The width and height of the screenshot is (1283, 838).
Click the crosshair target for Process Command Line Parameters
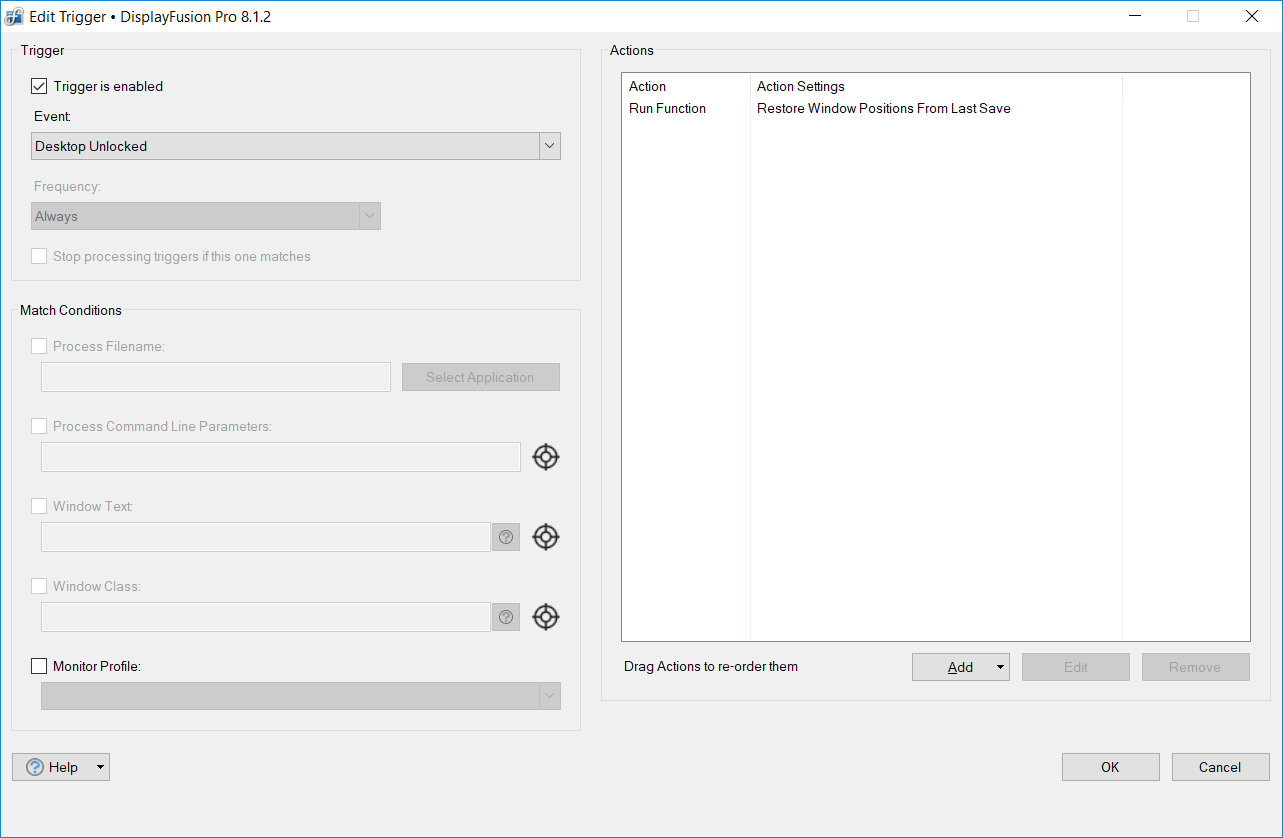(x=545, y=457)
